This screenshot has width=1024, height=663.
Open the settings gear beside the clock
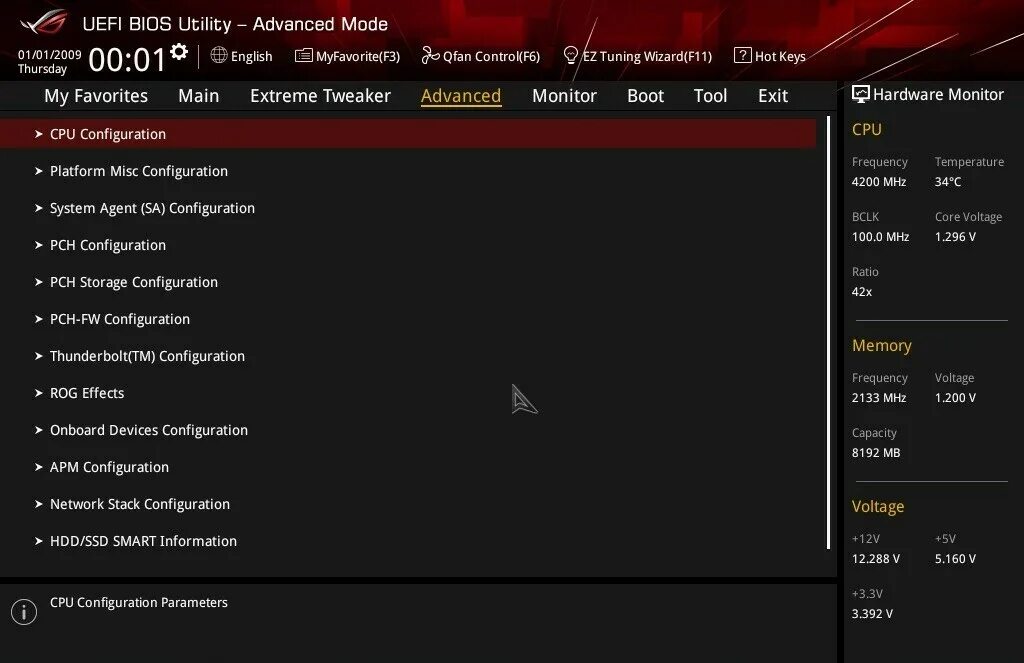(179, 52)
